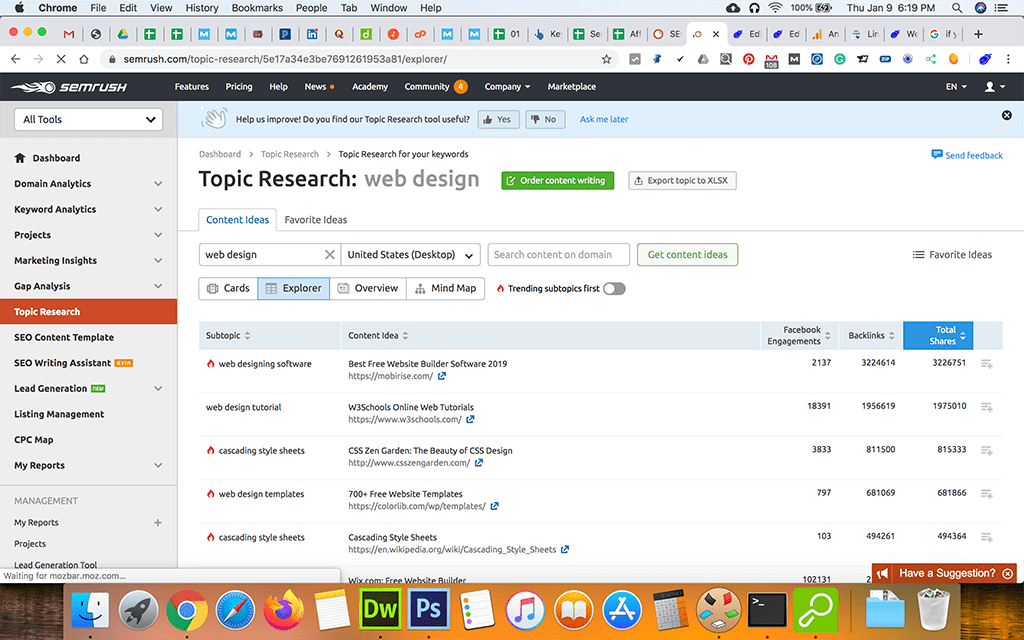
Task: Stop loading the page in Chrome
Action: [x=61, y=59]
